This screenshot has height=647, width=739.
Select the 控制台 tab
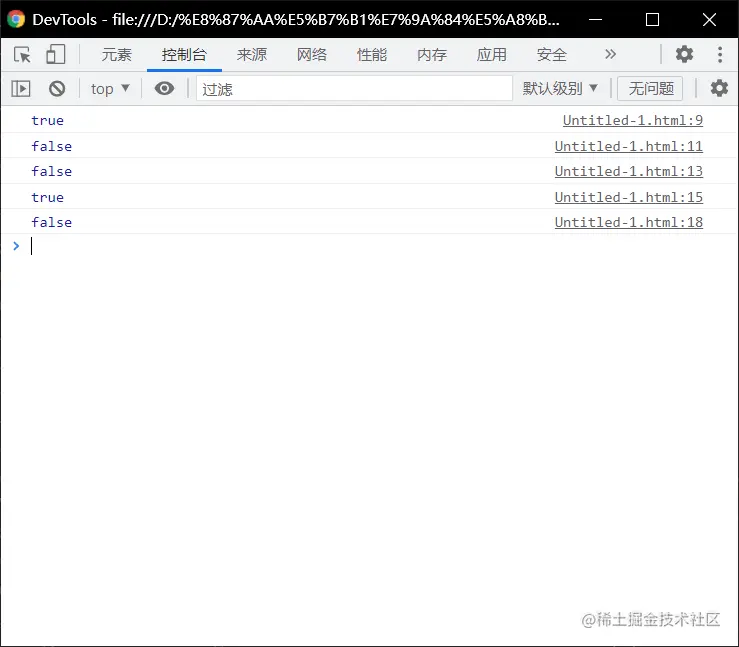184,55
